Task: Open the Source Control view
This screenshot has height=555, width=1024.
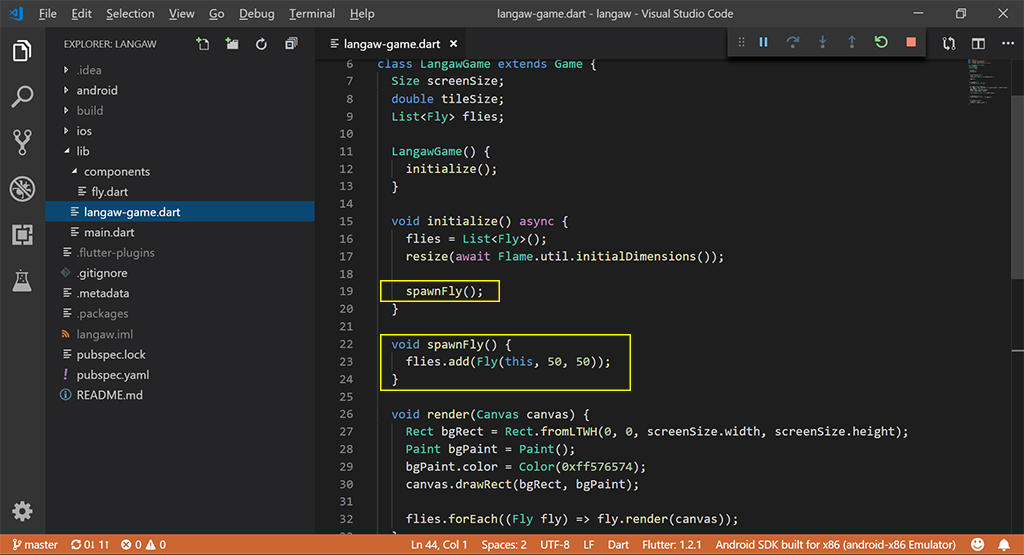Action: pos(22,142)
